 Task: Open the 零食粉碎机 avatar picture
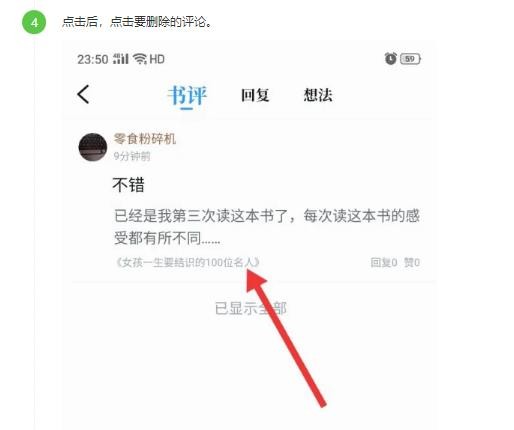tap(93, 147)
